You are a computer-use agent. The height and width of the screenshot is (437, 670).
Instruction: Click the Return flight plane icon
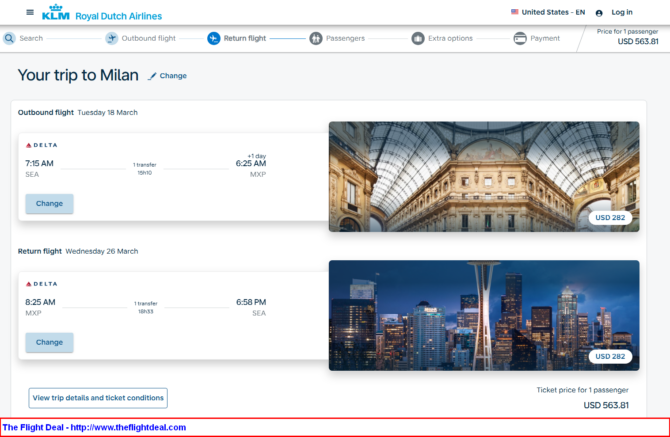[214, 38]
